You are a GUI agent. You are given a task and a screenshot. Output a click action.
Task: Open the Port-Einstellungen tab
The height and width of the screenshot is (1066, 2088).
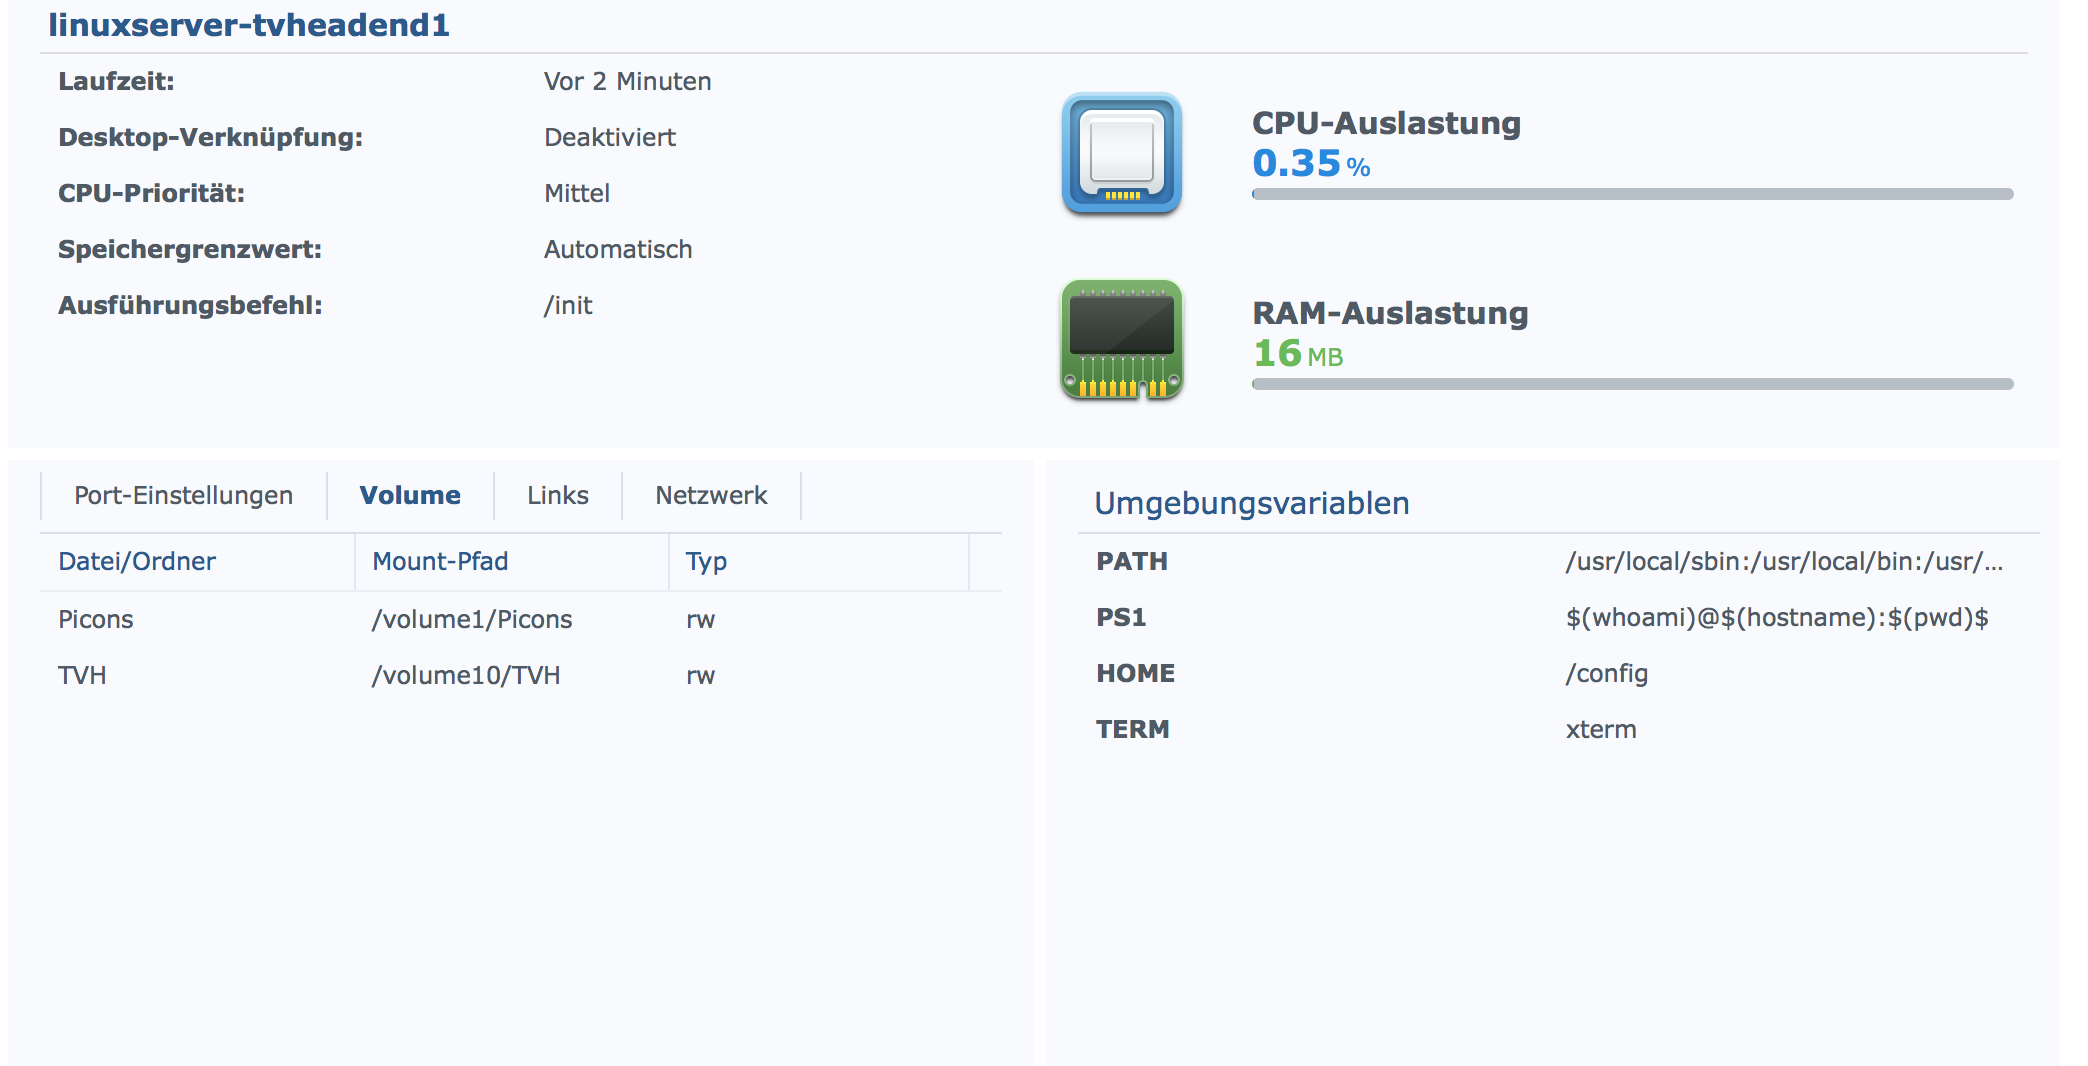click(x=183, y=496)
